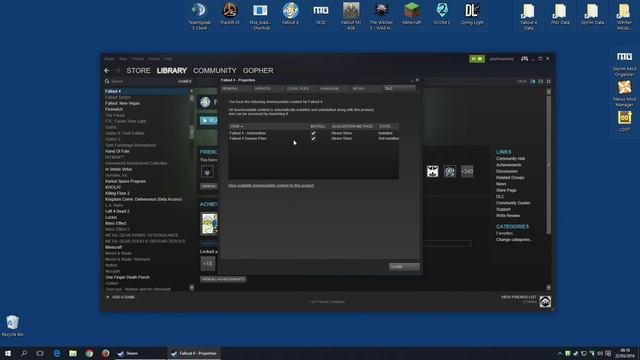Open the green Steam notifications indicator
The height and width of the screenshot is (360, 640).
coord(476,59)
